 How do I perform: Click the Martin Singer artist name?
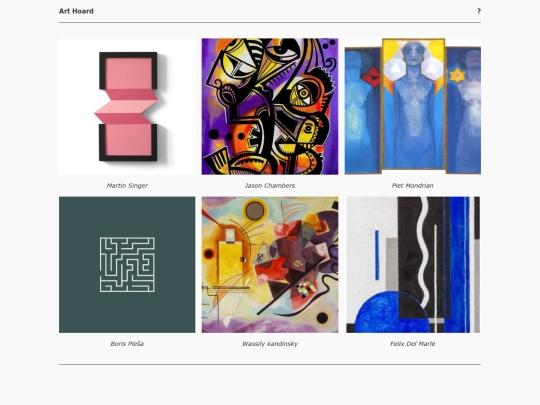click(127, 186)
